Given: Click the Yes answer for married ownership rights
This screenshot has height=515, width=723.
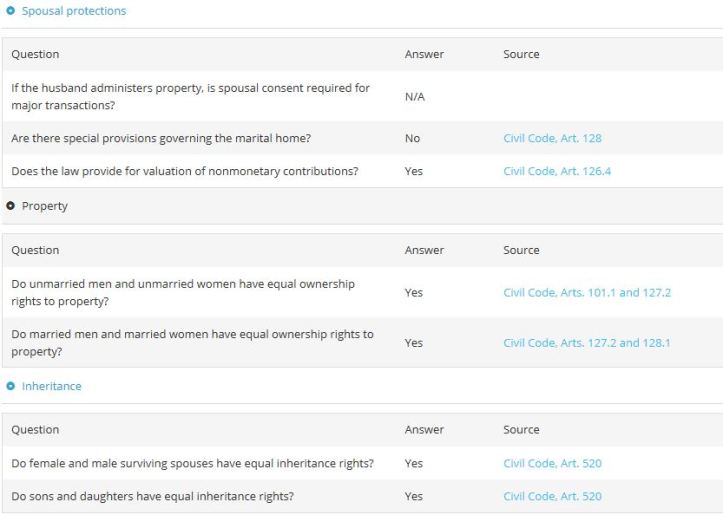Looking at the screenshot, I should pyautogui.click(x=414, y=342).
